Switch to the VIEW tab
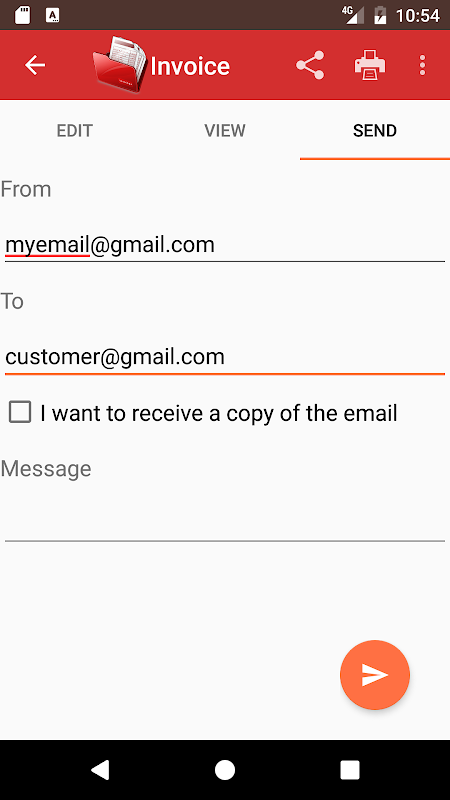Viewport: 450px width, 800px height. [x=225, y=131]
